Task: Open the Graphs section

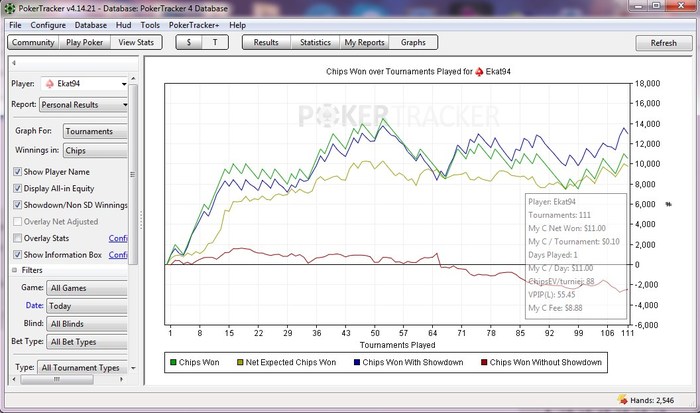Action: pos(413,42)
